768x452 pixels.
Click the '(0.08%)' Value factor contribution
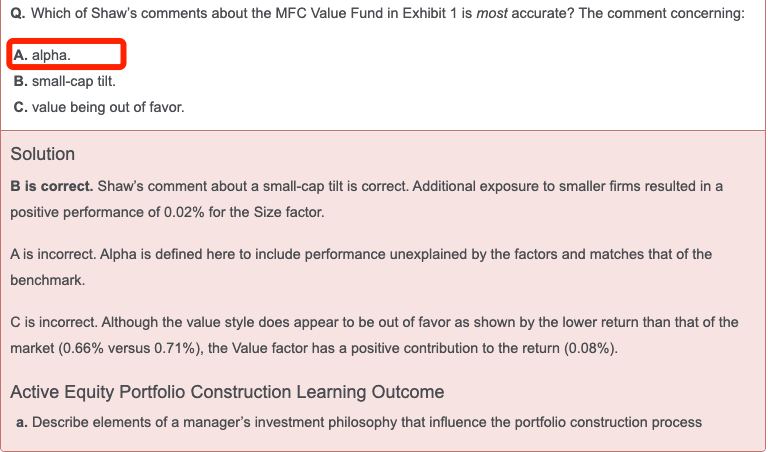pyautogui.click(x=591, y=348)
